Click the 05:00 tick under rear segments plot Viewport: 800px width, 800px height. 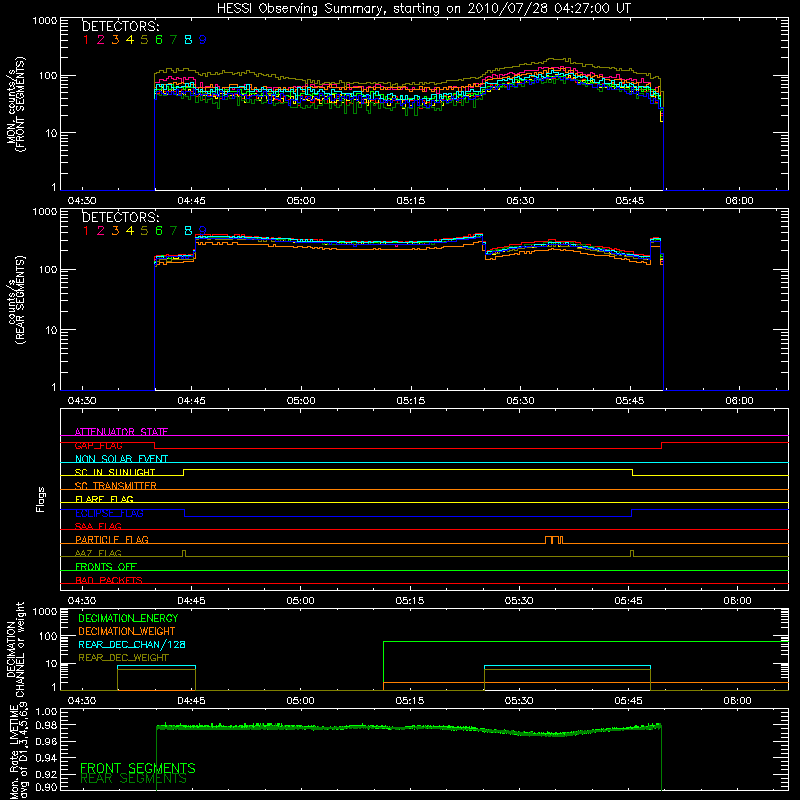pos(301,401)
